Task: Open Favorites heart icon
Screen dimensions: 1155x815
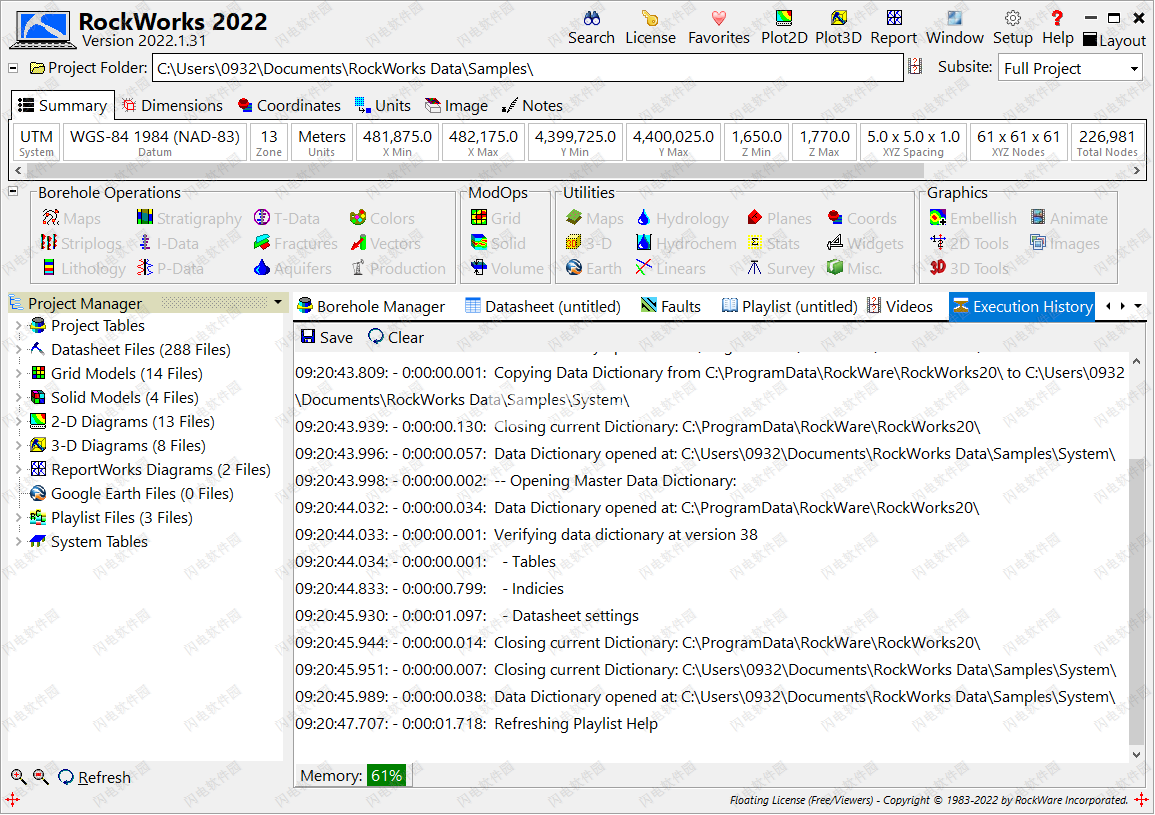Action: tap(718, 28)
